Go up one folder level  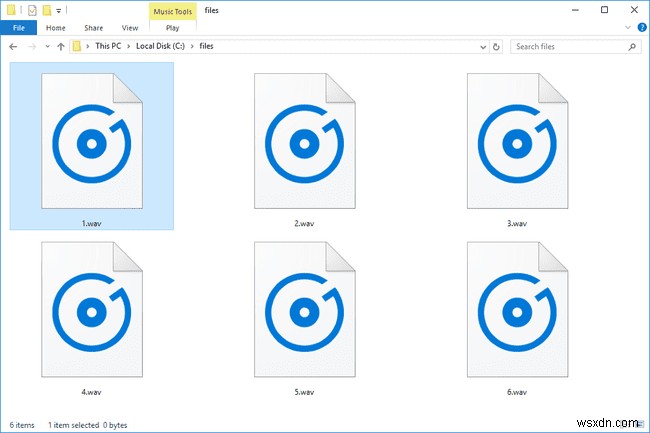61,46
